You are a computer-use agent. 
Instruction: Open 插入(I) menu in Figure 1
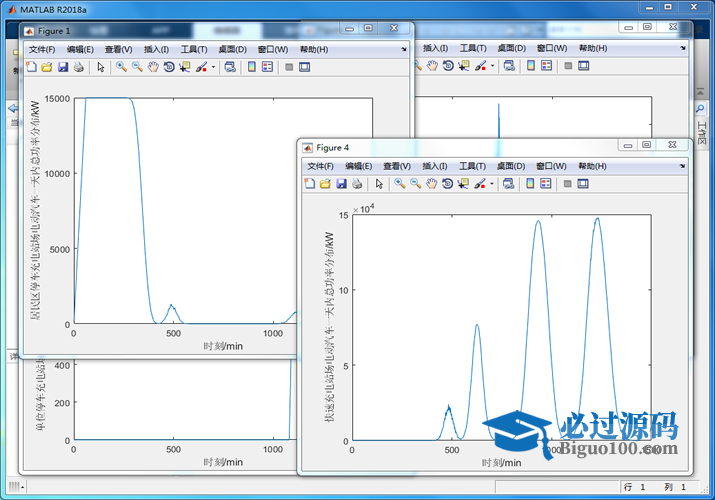[x=156, y=49]
